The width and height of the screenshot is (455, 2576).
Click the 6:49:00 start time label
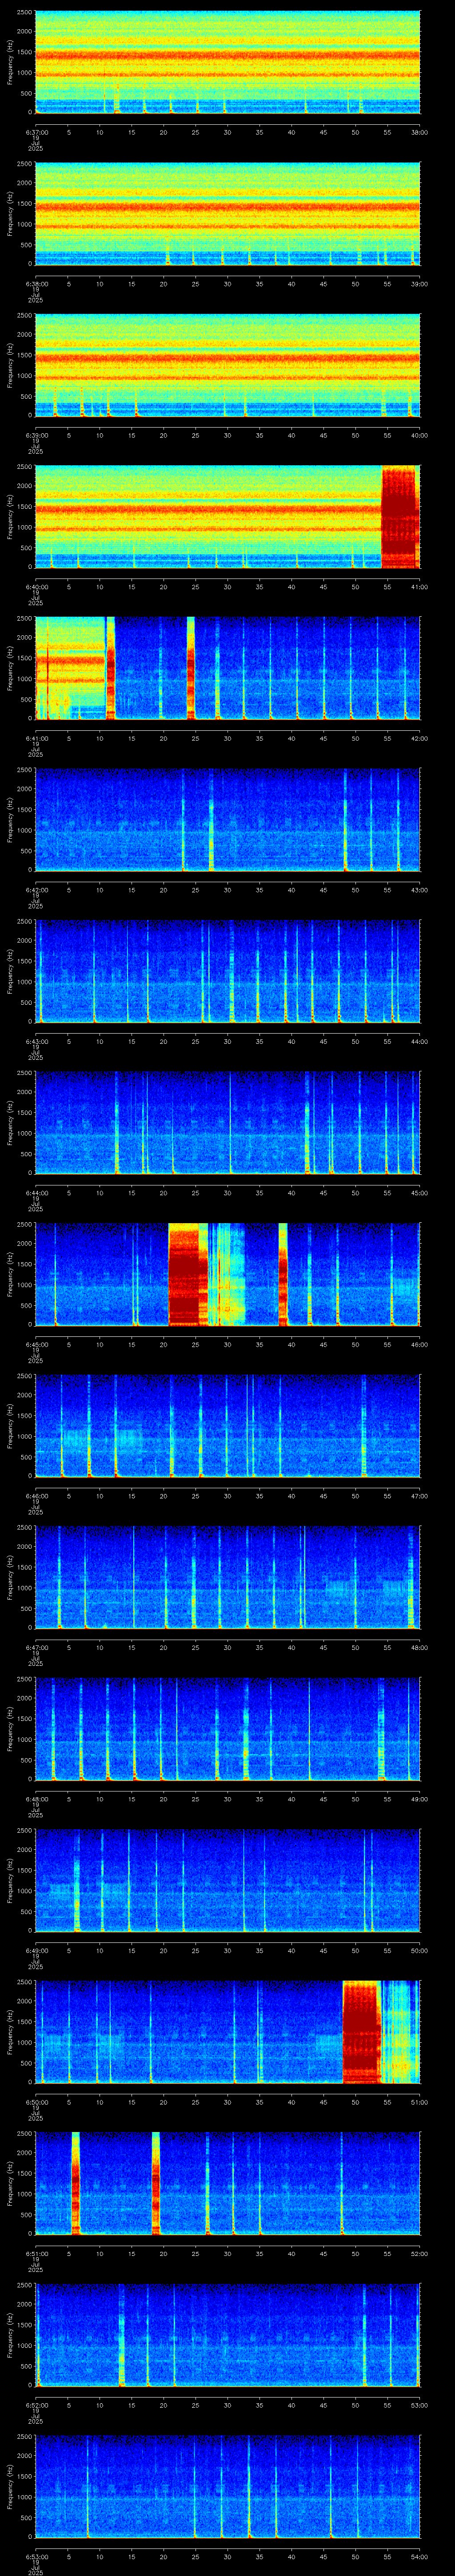[x=36, y=1951]
